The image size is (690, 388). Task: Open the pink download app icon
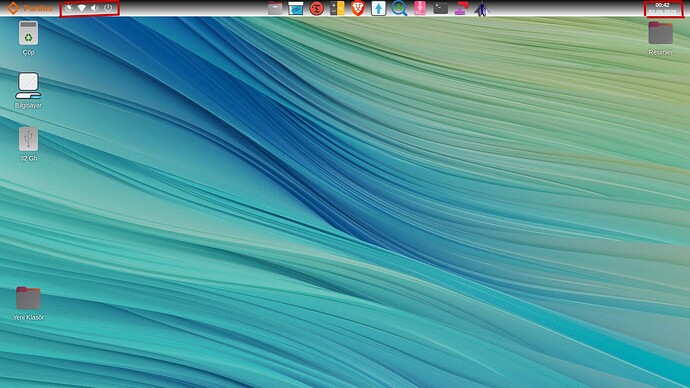coord(420,8)
